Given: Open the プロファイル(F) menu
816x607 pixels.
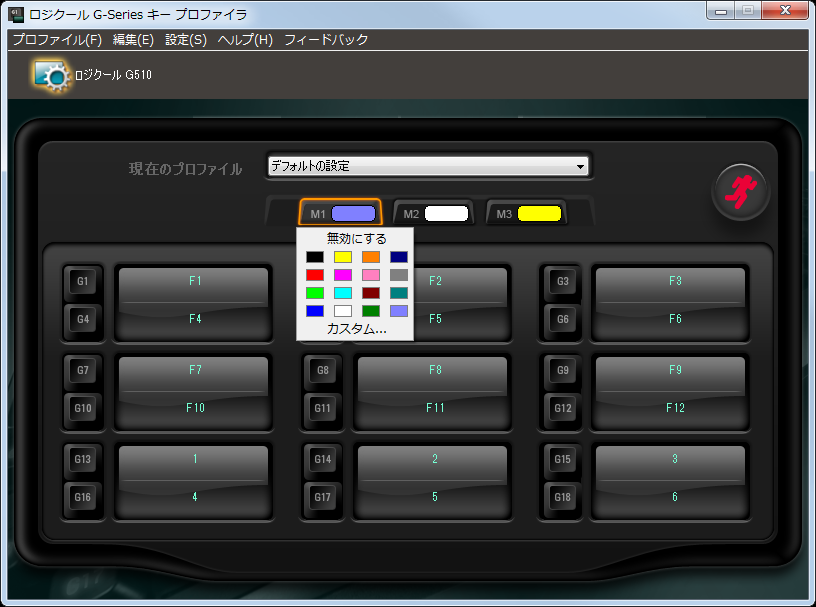Looking at the screenshot, I should (57, 40).
